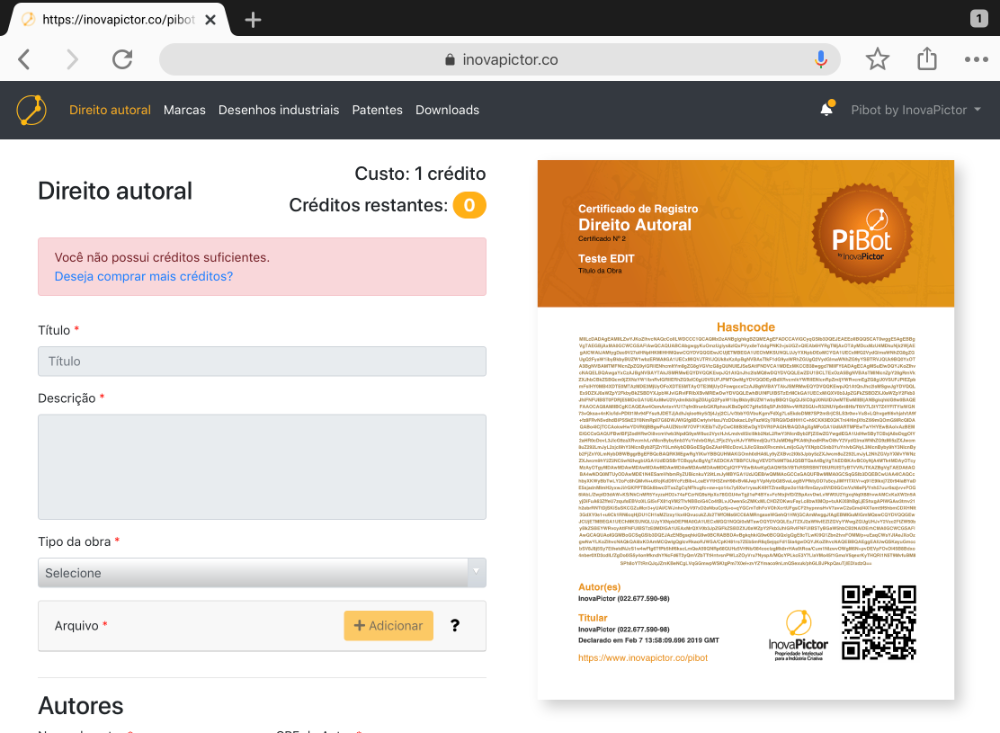This screenshot has height=733, width=1000.
Task: Open the Tipo da obra Selecione dropdown
Action: tap(262, 573)
